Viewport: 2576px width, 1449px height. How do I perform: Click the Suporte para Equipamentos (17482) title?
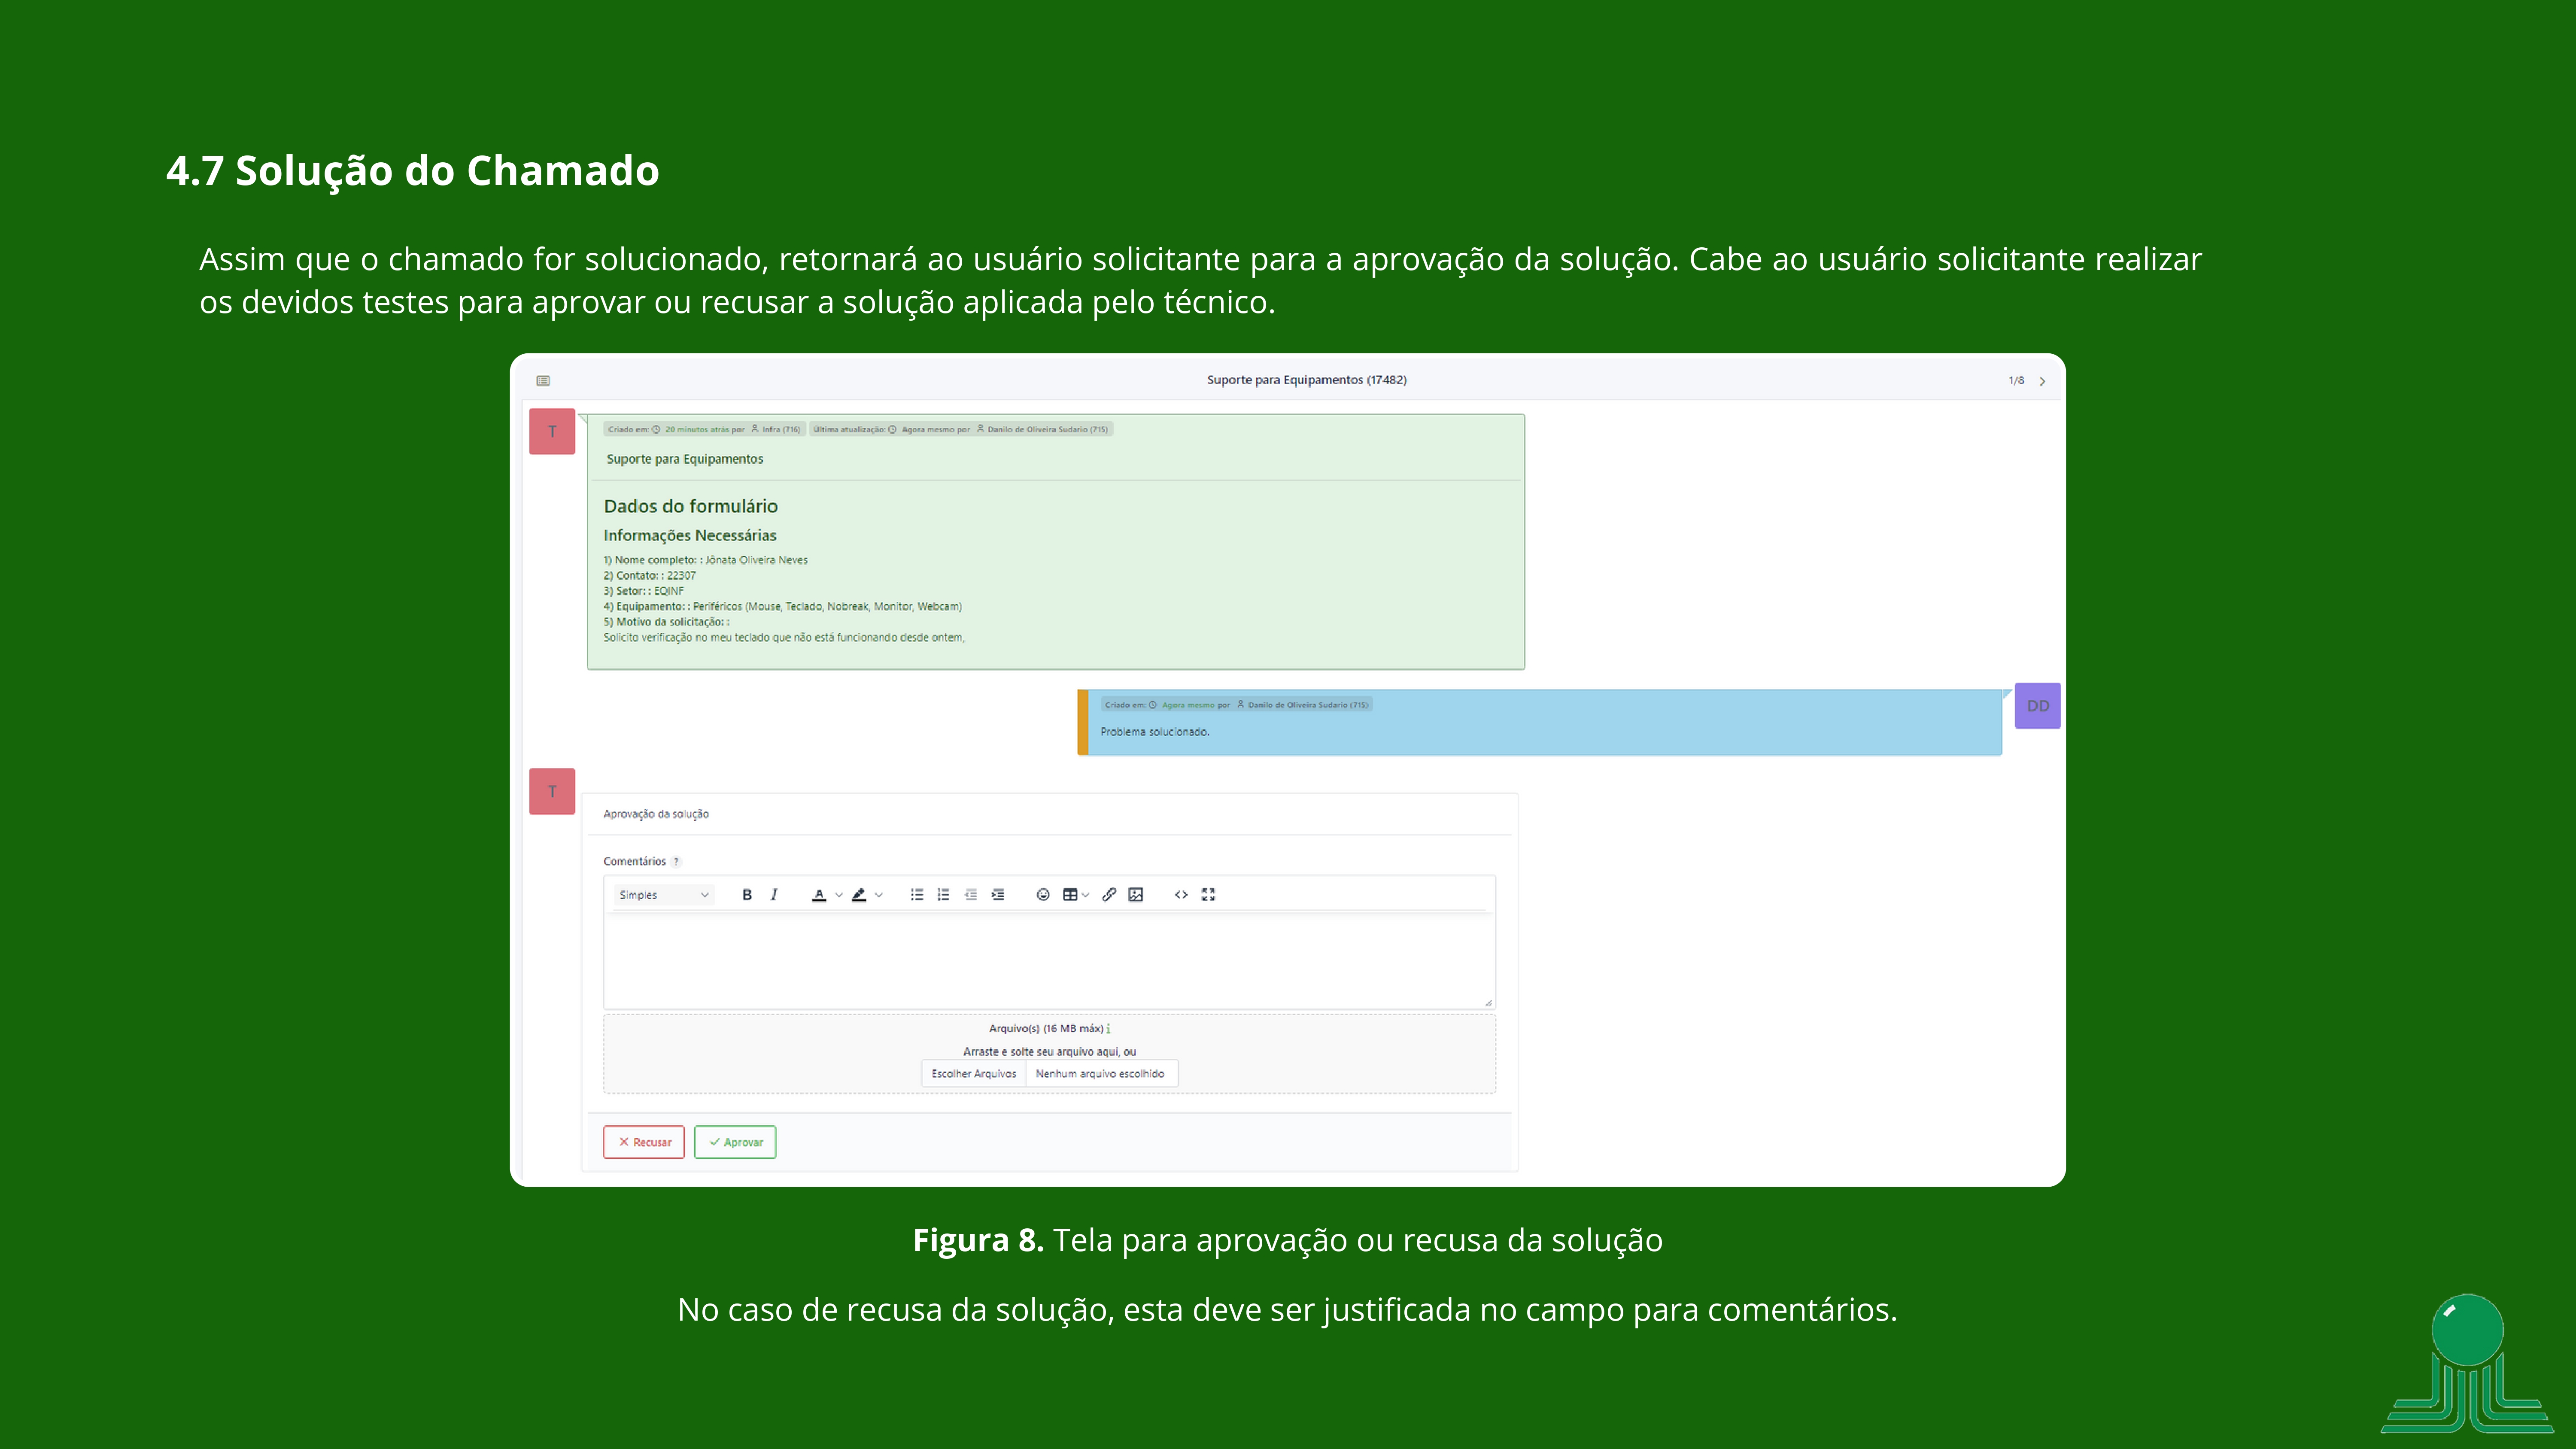tap(1306, 380)
